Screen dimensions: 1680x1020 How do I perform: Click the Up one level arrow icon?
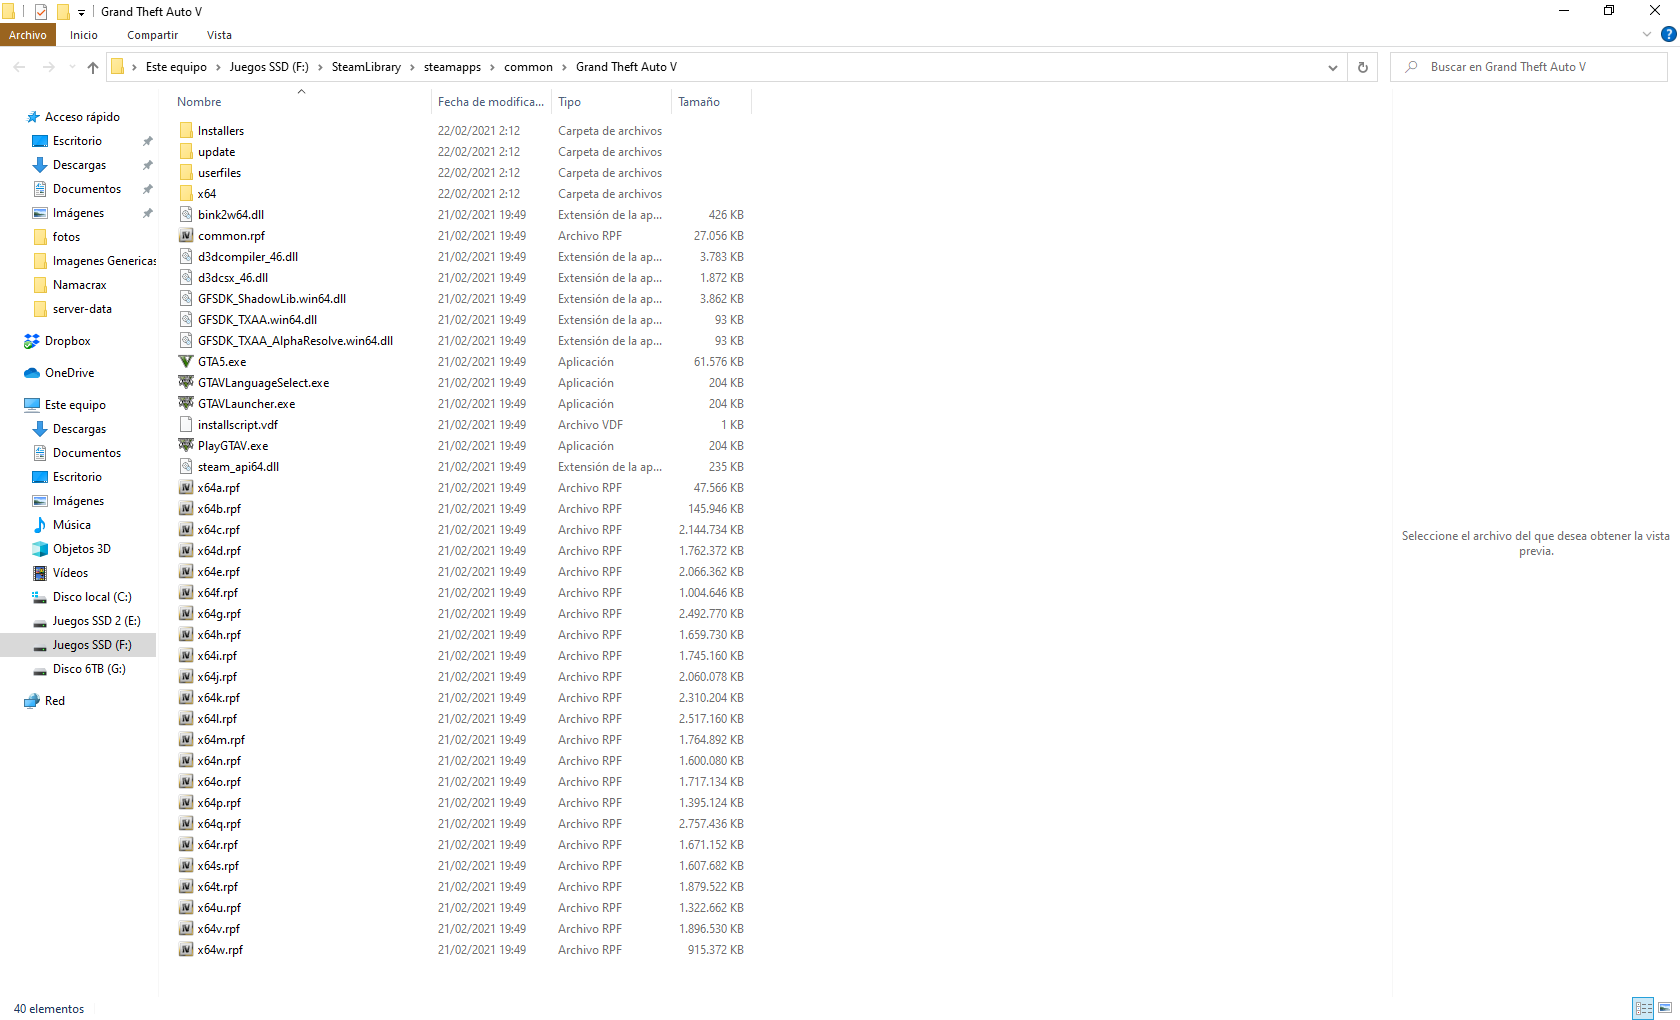tap(93, 67)
